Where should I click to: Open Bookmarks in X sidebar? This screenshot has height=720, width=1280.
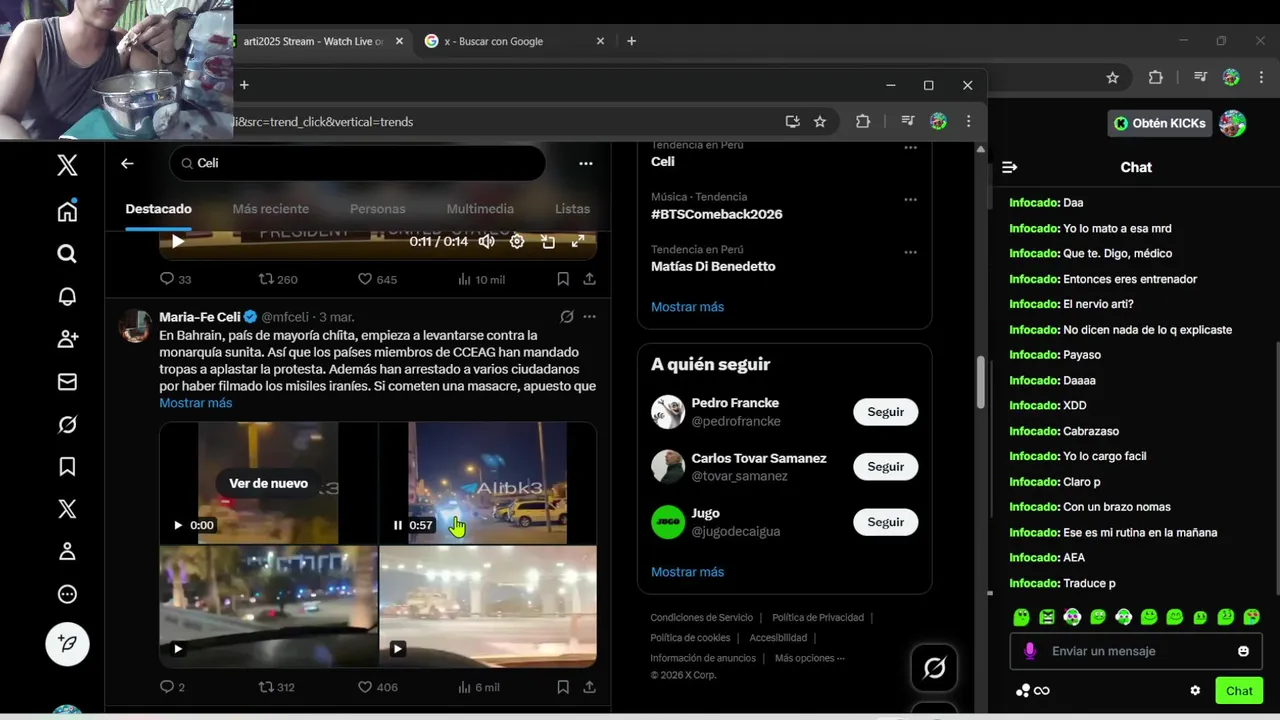point(67,467)
